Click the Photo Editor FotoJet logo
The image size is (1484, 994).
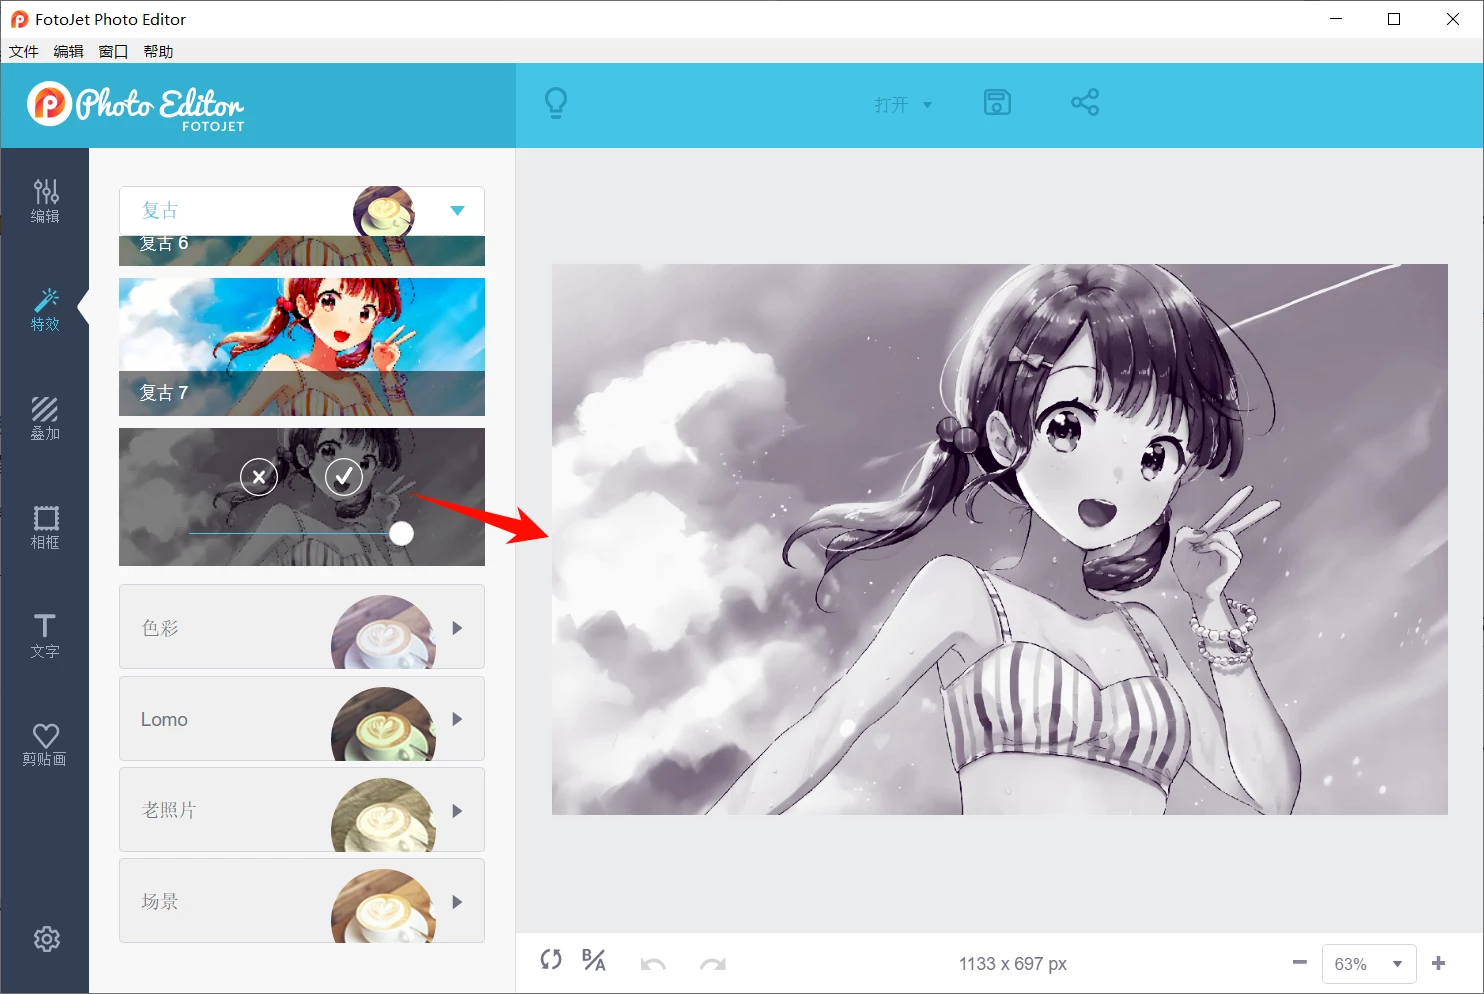click(x=136, y=105)
